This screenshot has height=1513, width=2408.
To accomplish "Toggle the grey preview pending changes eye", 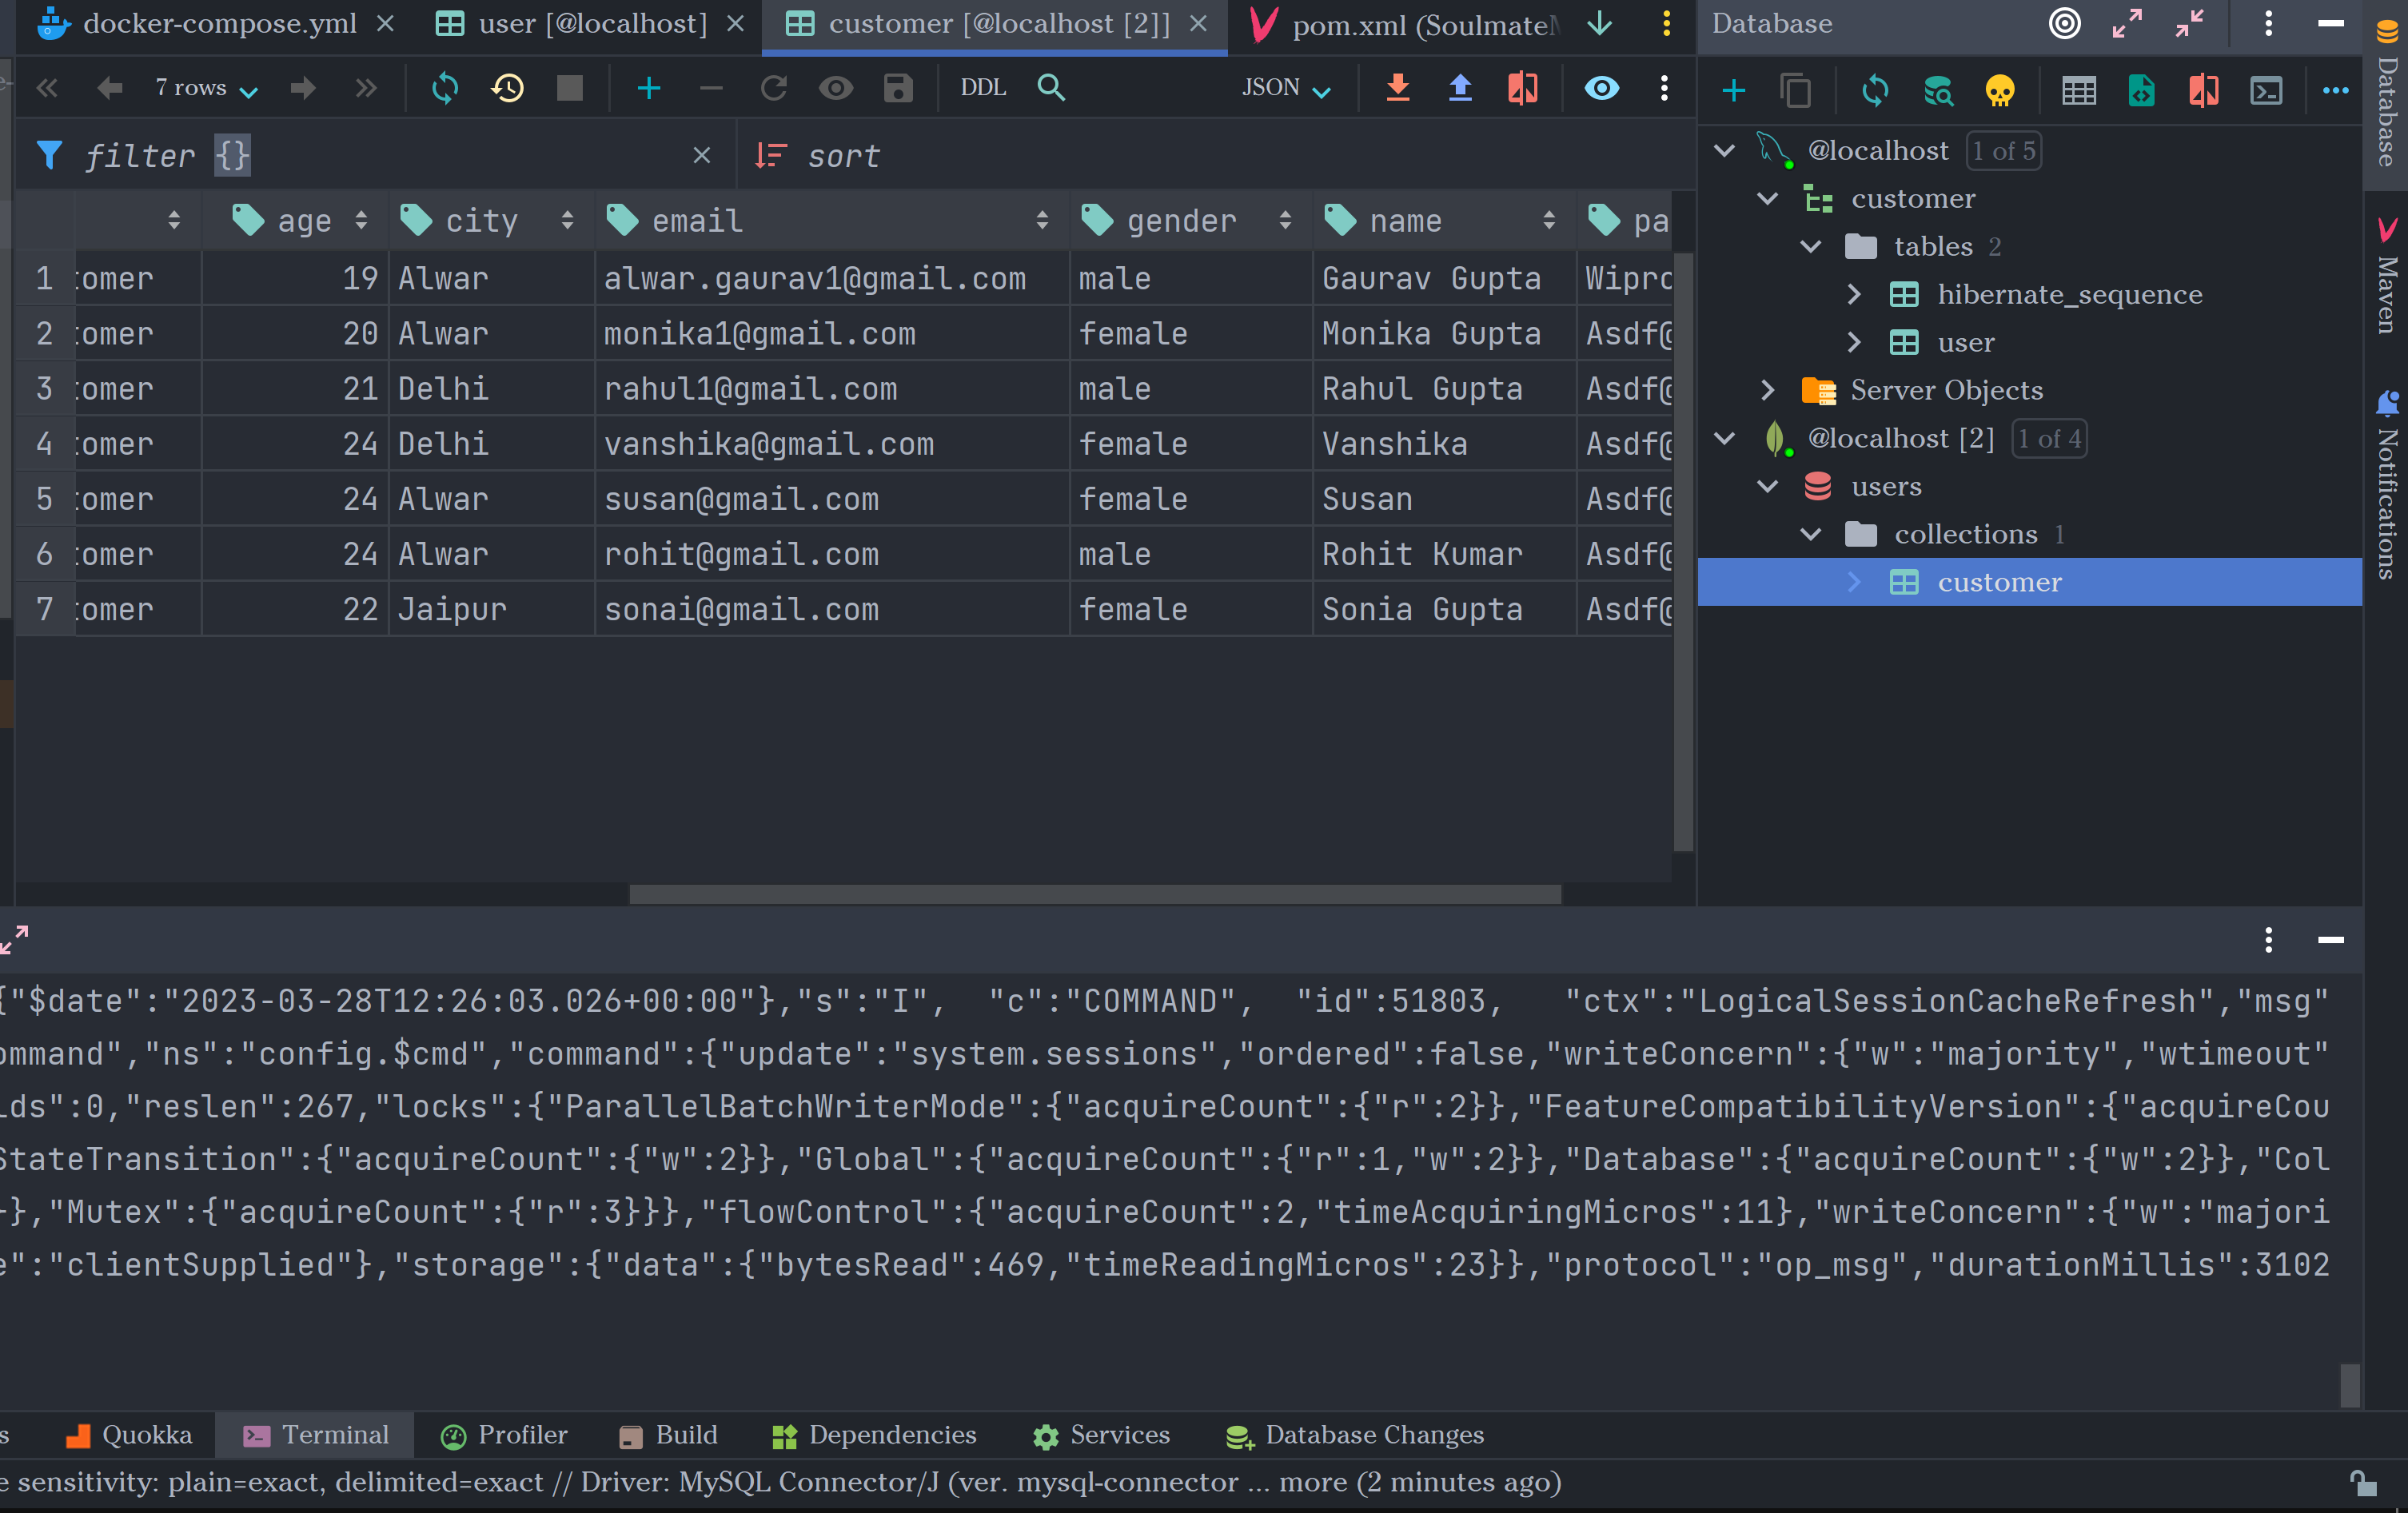I will pyautogui.click(x=836, y=88).
